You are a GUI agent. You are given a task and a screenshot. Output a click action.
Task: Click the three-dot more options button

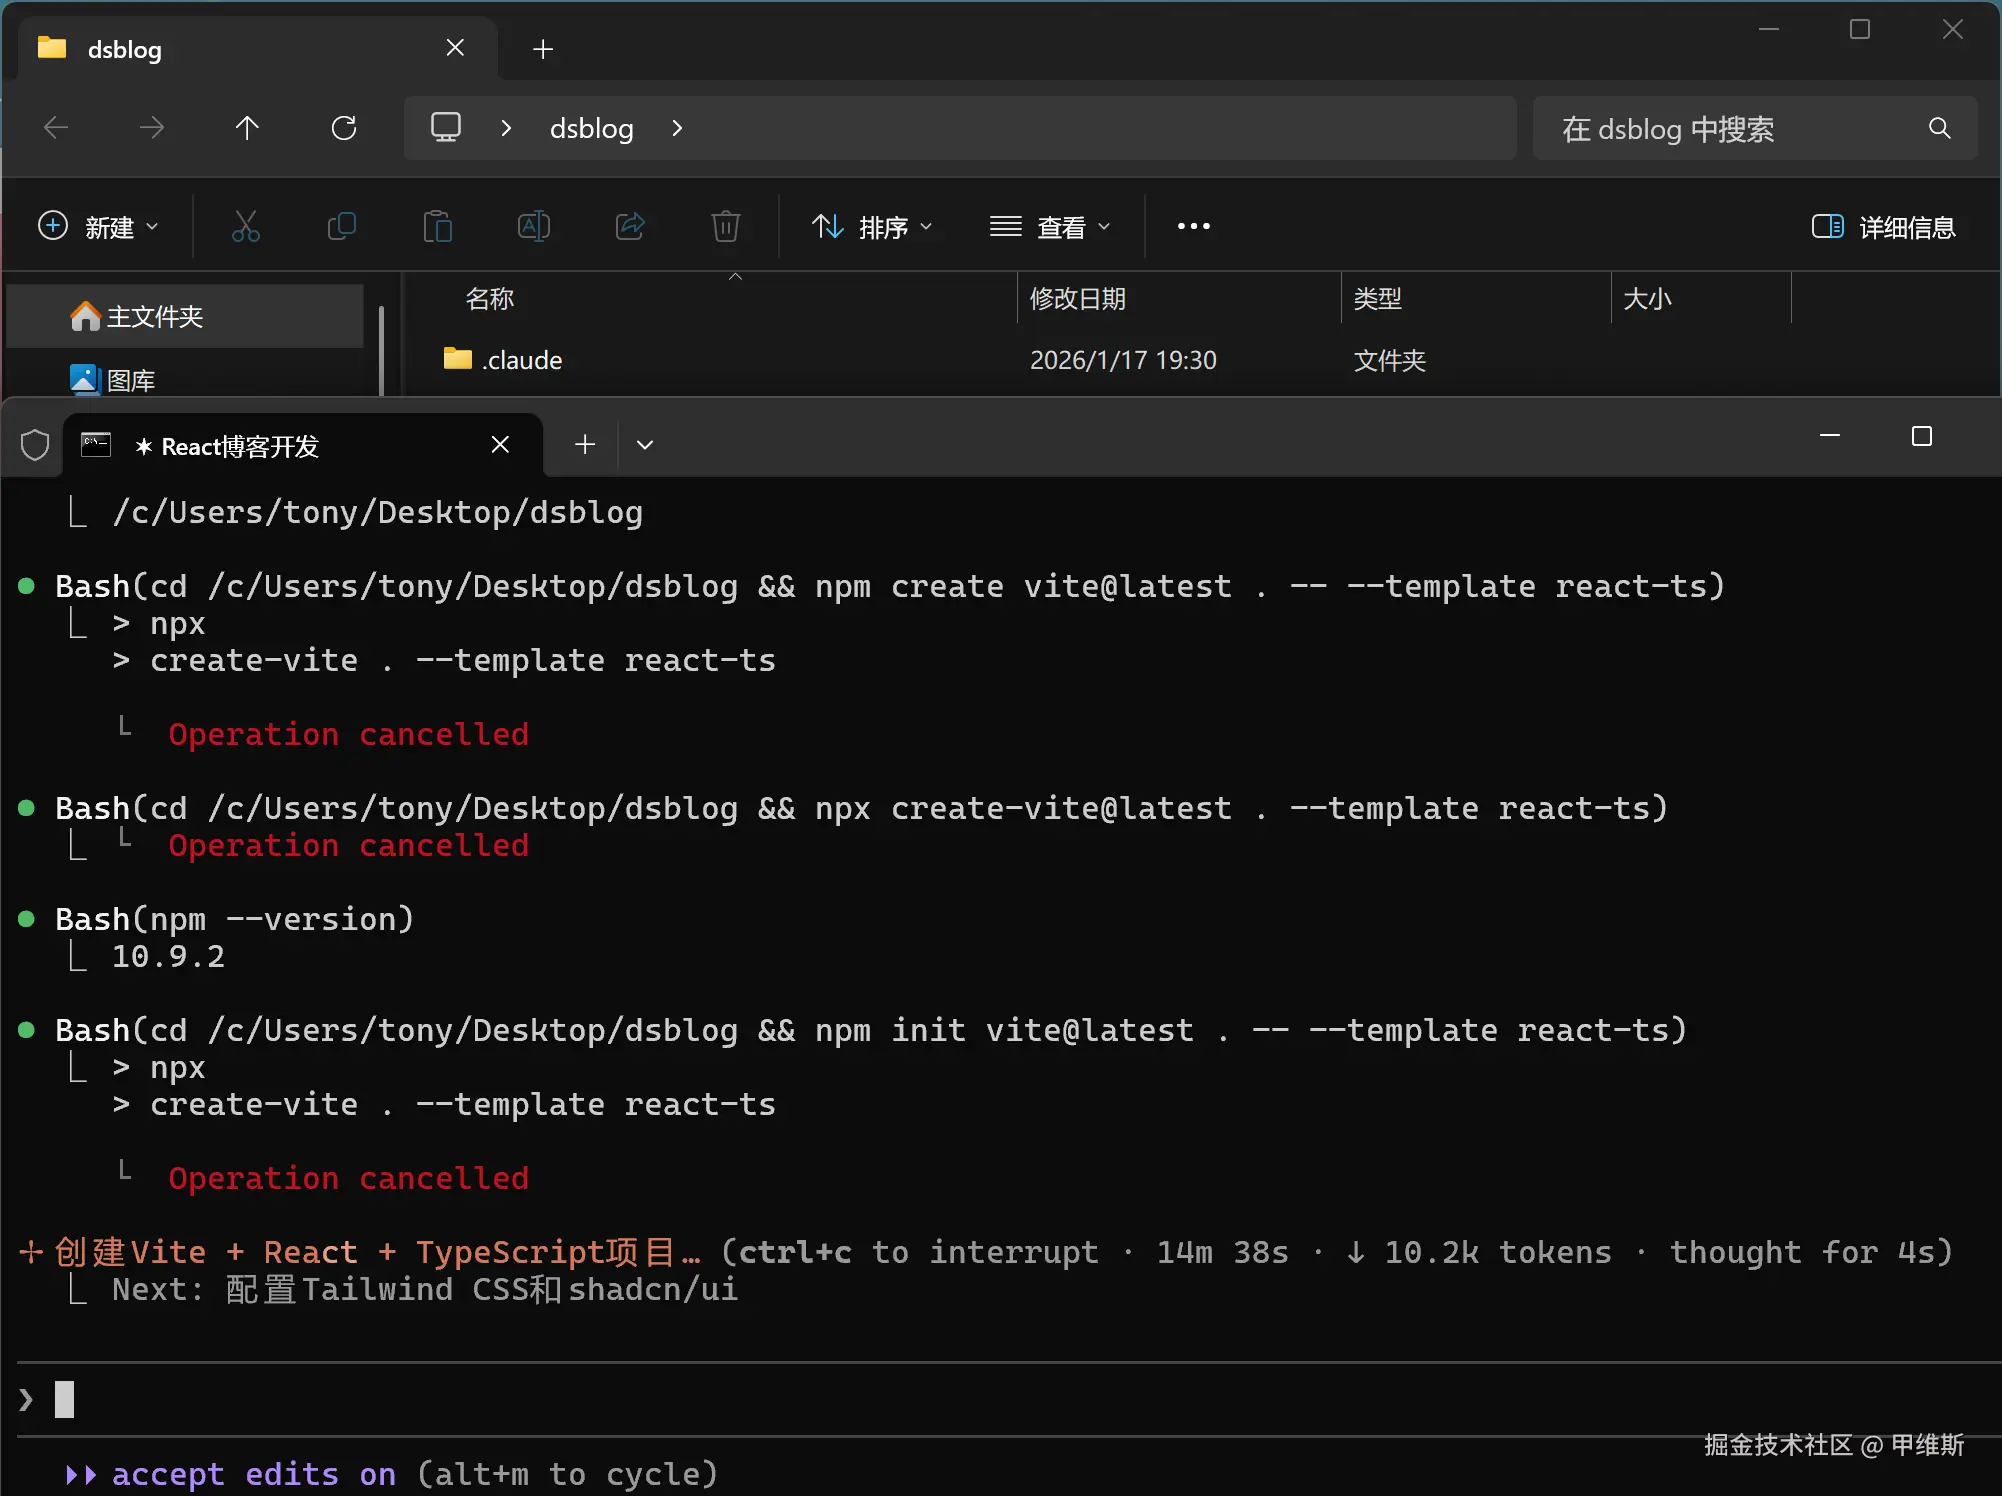(1193, 227)
